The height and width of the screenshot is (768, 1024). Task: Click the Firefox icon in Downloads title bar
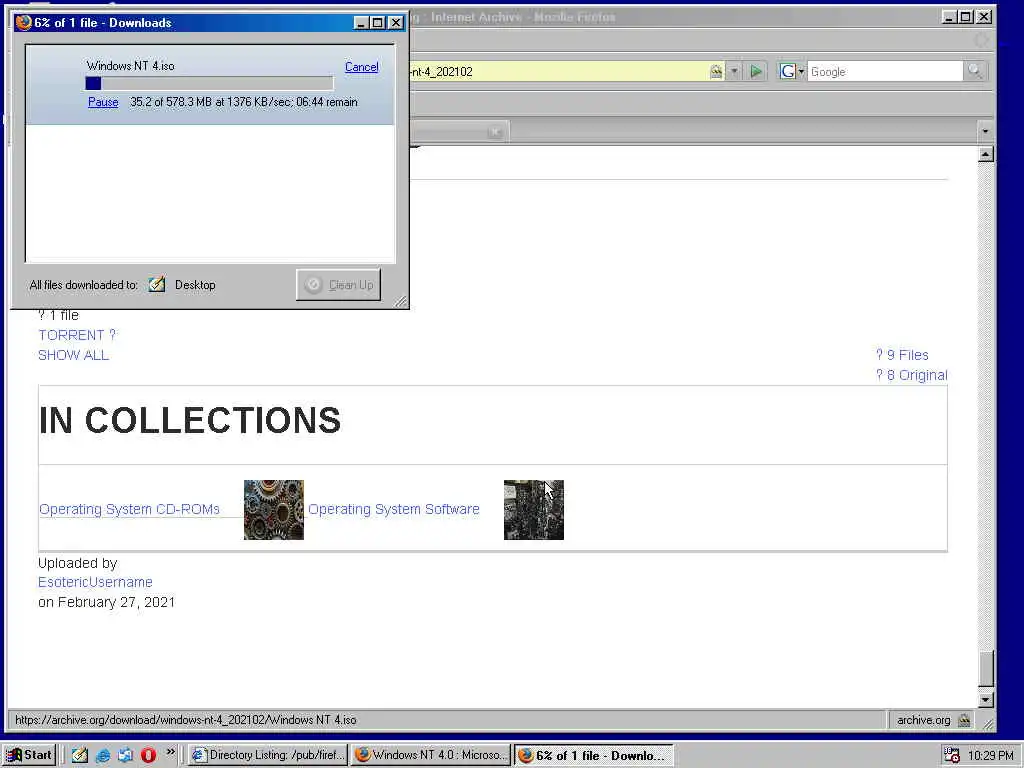point(24,22)
